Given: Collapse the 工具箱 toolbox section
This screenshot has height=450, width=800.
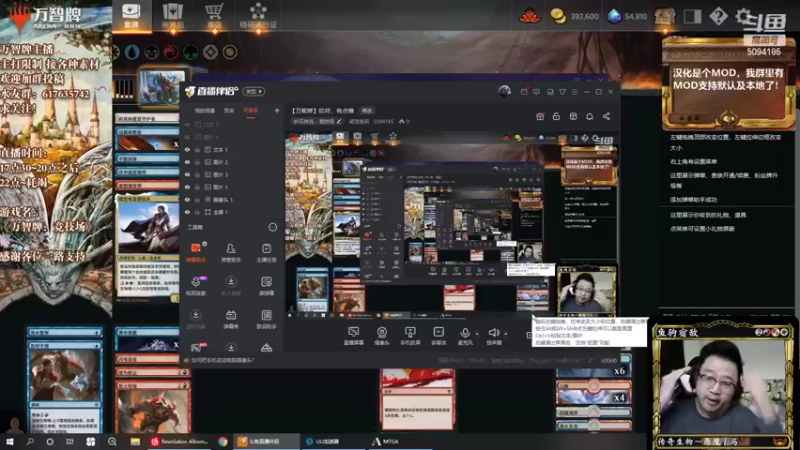Looking at the screenshot, I should [272, 227].
